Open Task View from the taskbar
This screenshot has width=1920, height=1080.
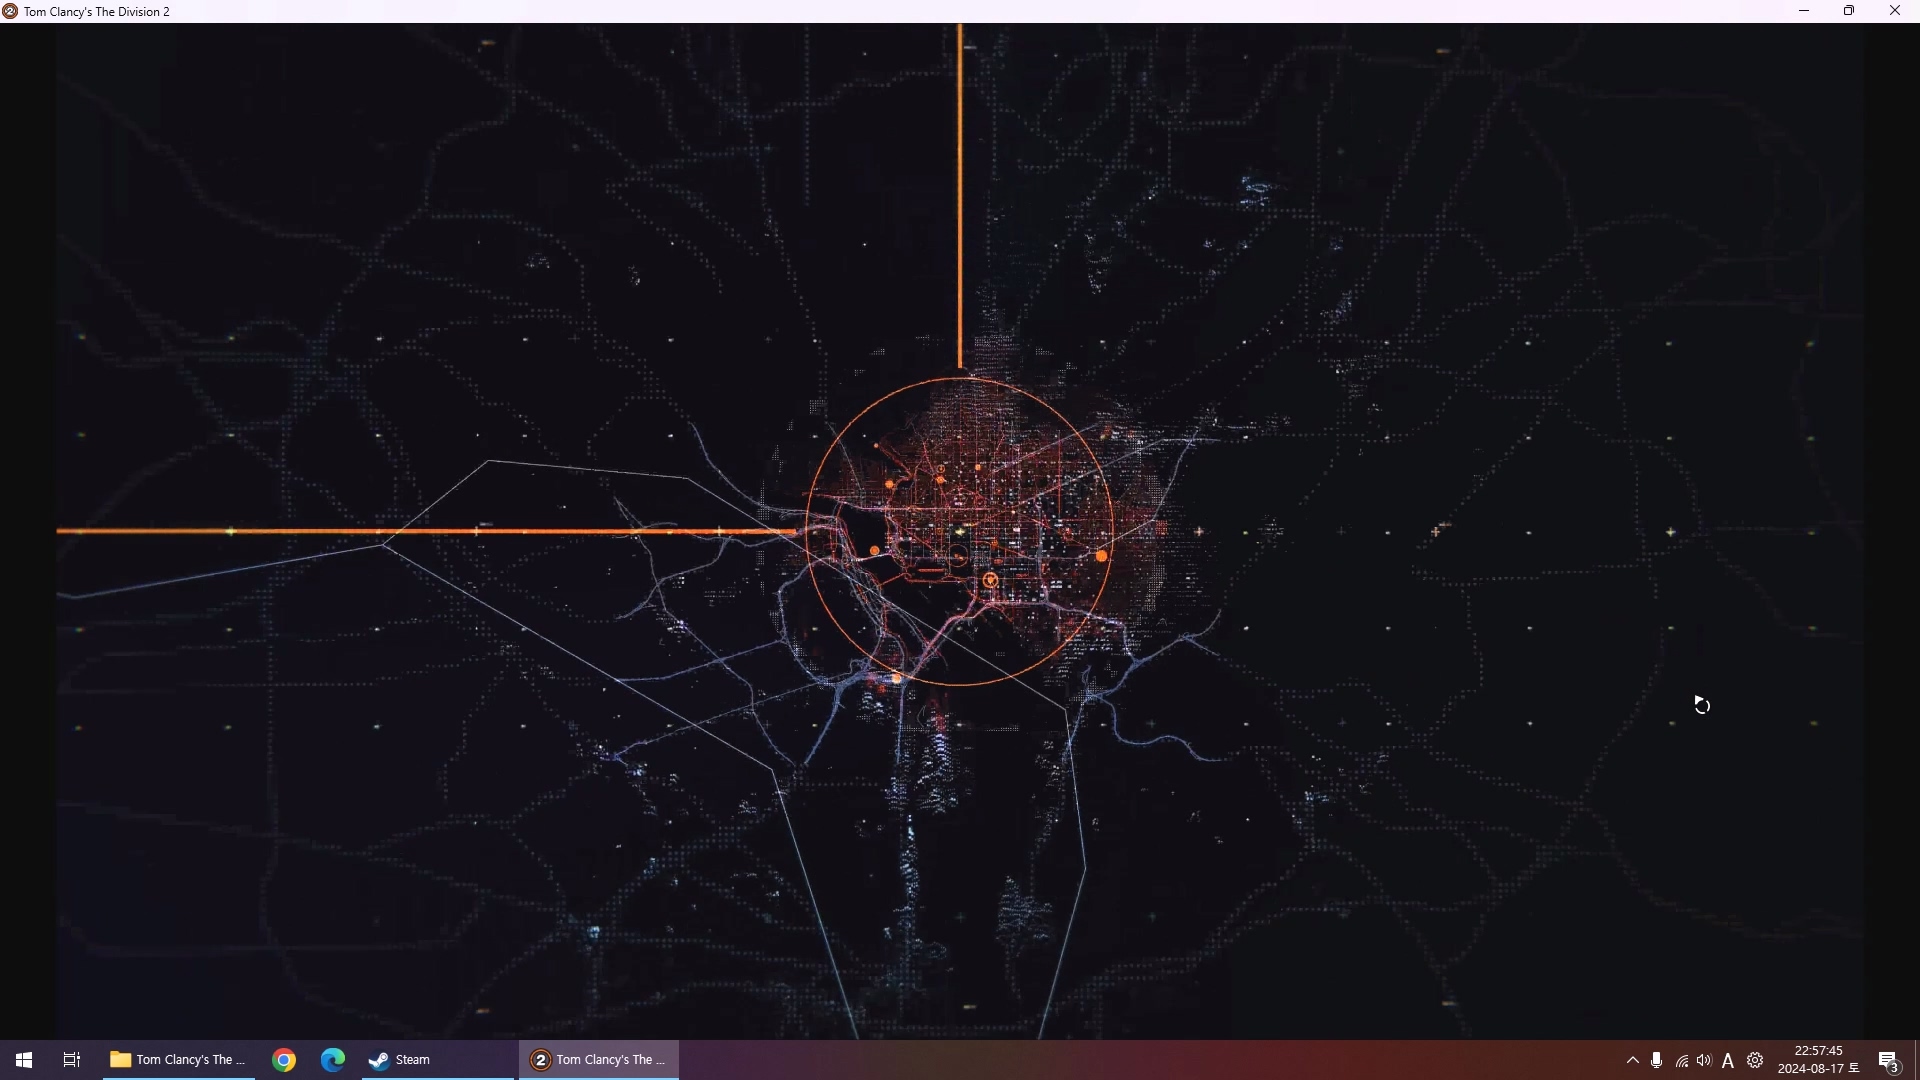click(x=72, y=1060)
